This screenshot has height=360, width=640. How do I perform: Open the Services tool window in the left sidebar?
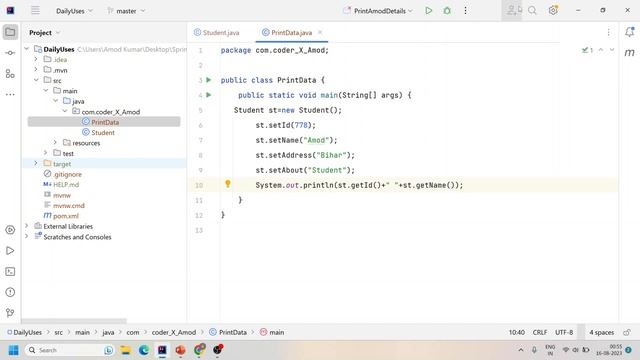point(10,230)
